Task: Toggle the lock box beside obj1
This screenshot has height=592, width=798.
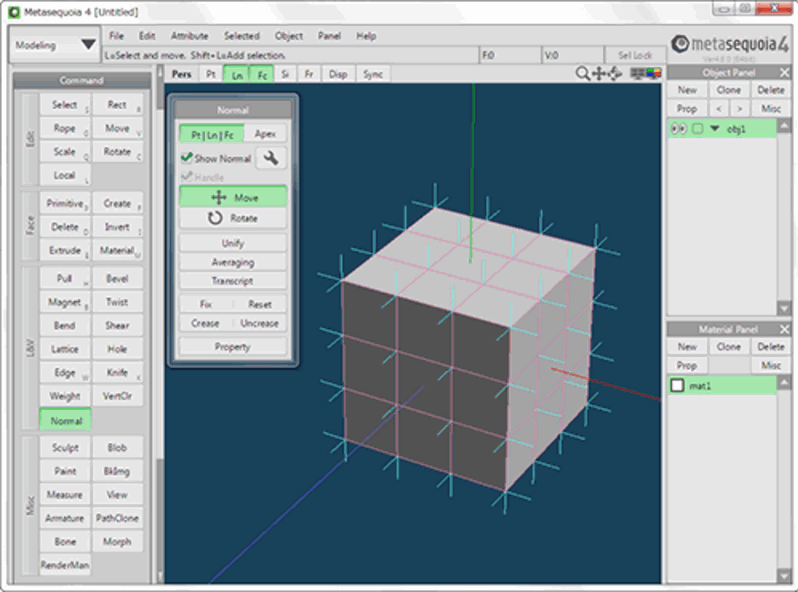Action: click(x=697, y=128)
